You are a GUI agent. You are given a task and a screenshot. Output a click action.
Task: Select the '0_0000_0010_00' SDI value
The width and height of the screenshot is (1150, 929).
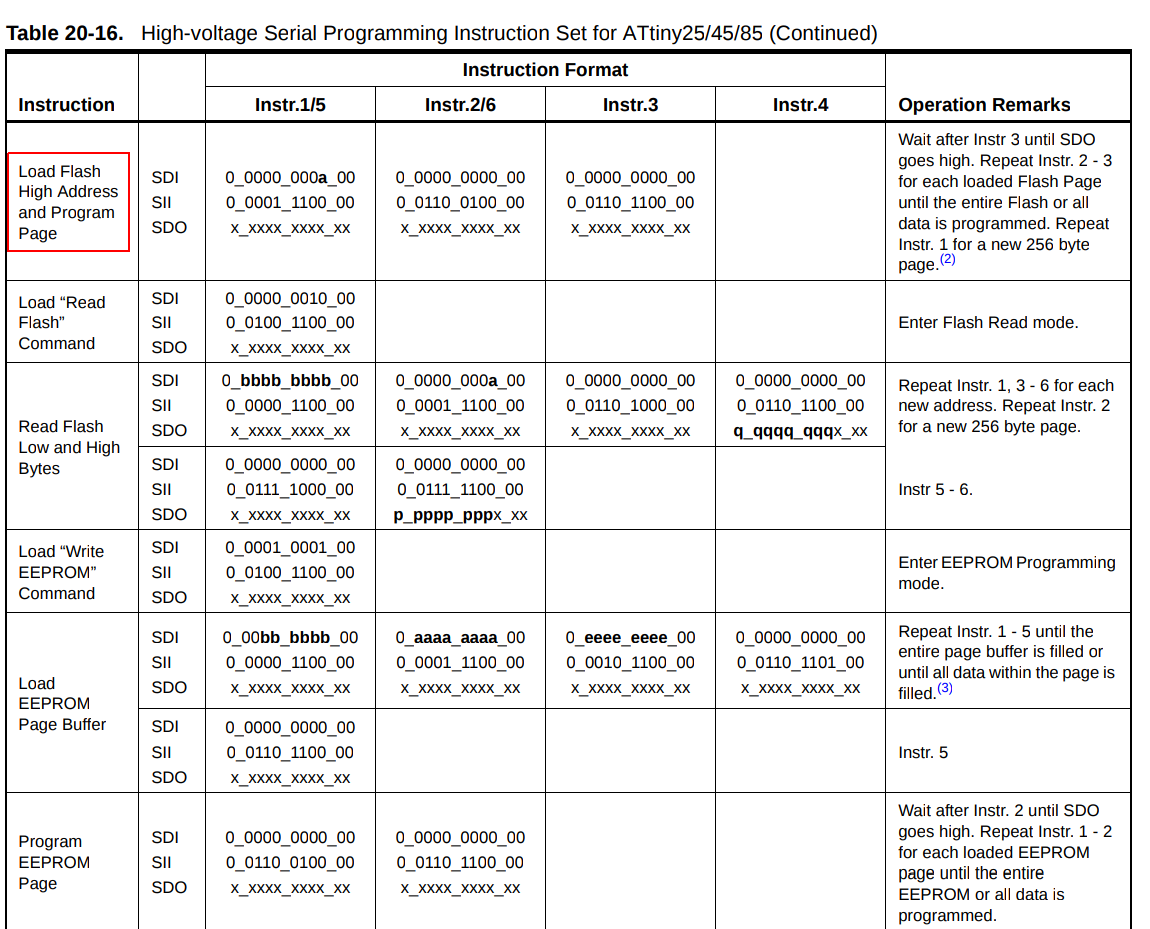[290, 298]
